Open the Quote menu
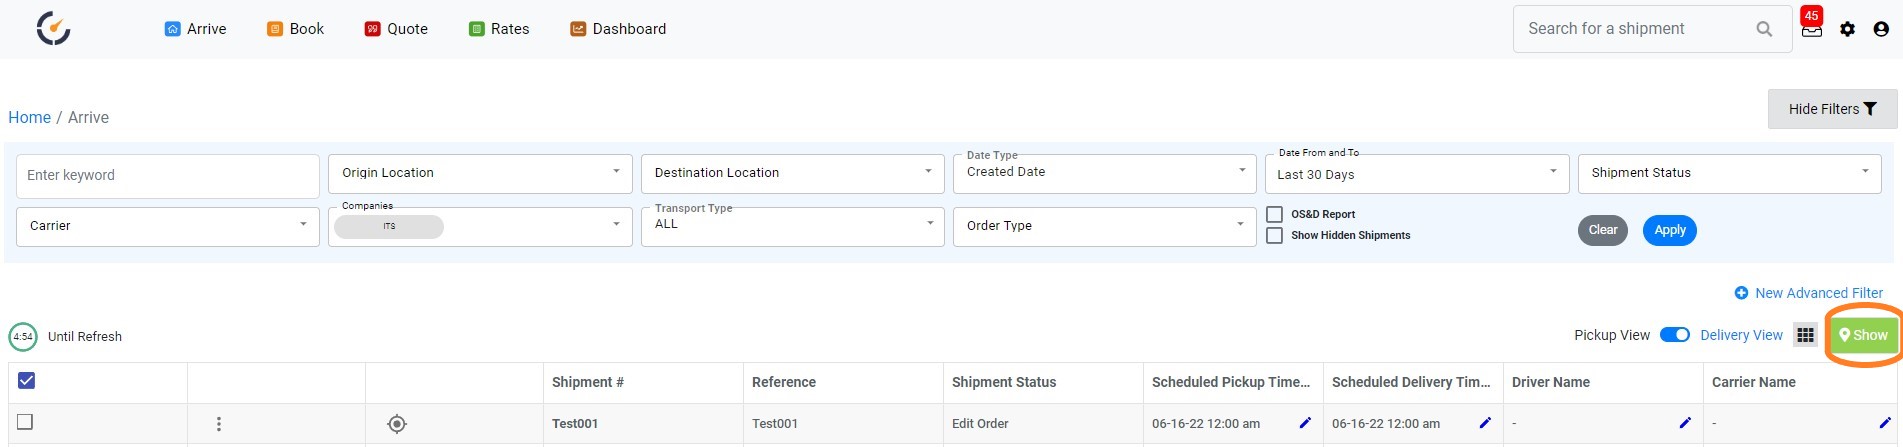 pyautogui.click(x=396, y=29)
